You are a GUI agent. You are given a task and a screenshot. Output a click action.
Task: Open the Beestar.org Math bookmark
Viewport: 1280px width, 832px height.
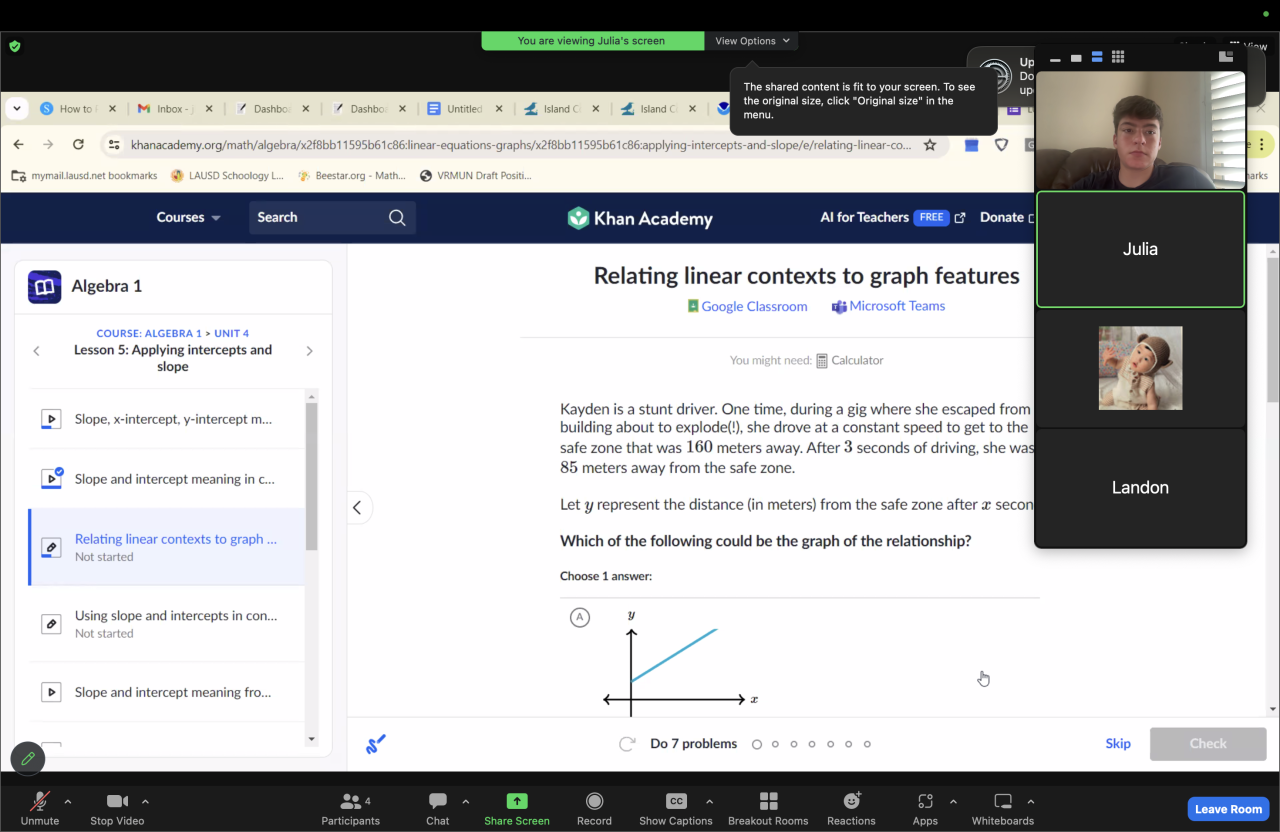pyautogui.click(x=352, y=176)
